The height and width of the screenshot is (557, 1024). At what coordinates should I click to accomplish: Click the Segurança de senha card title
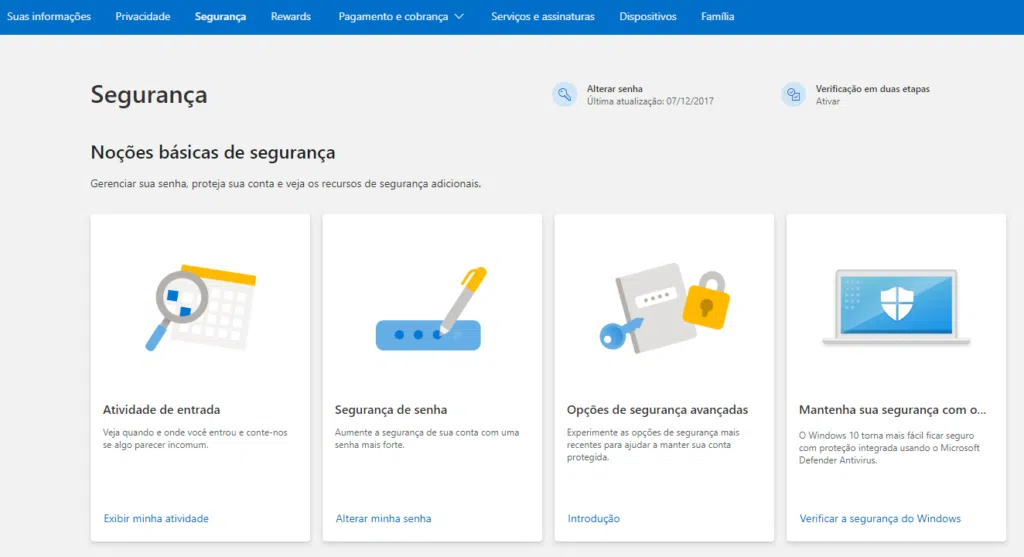tap(391, 409)
